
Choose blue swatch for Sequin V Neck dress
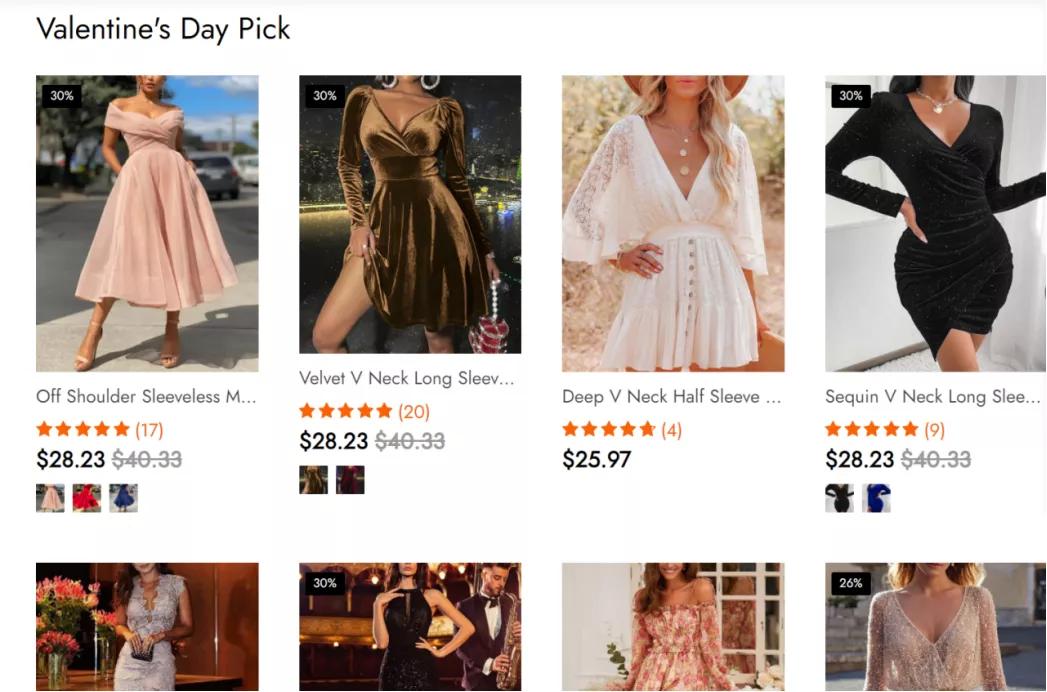877,498
